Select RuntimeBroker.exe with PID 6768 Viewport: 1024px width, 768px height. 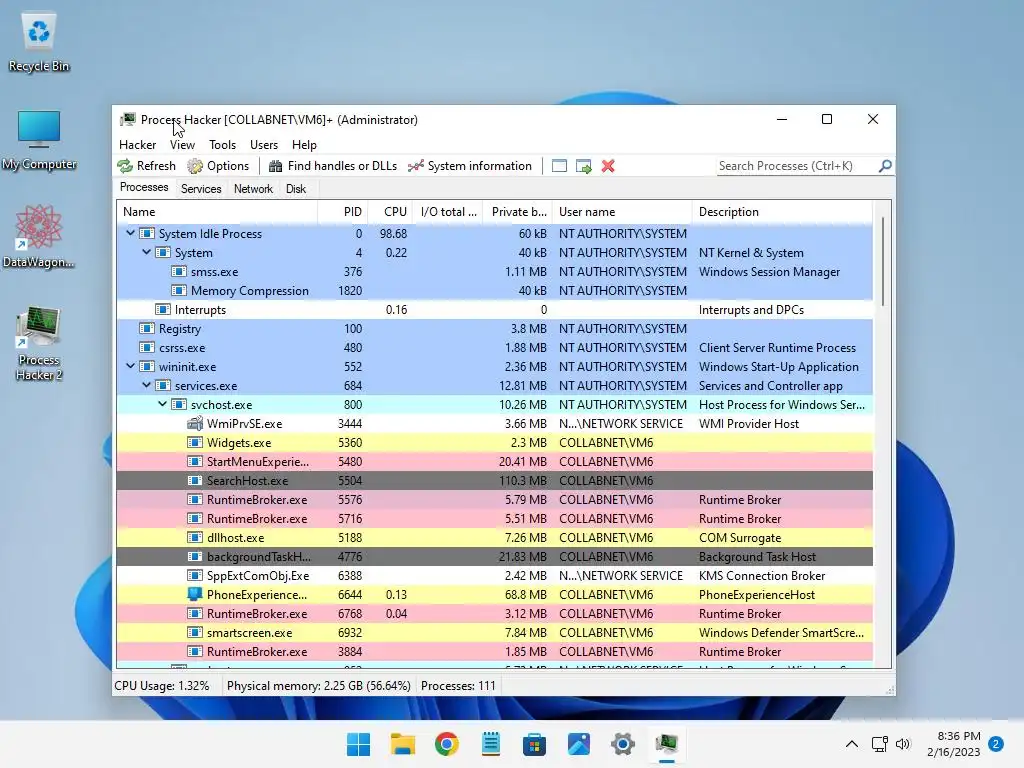pyautogui.click(x=494, y=613)
